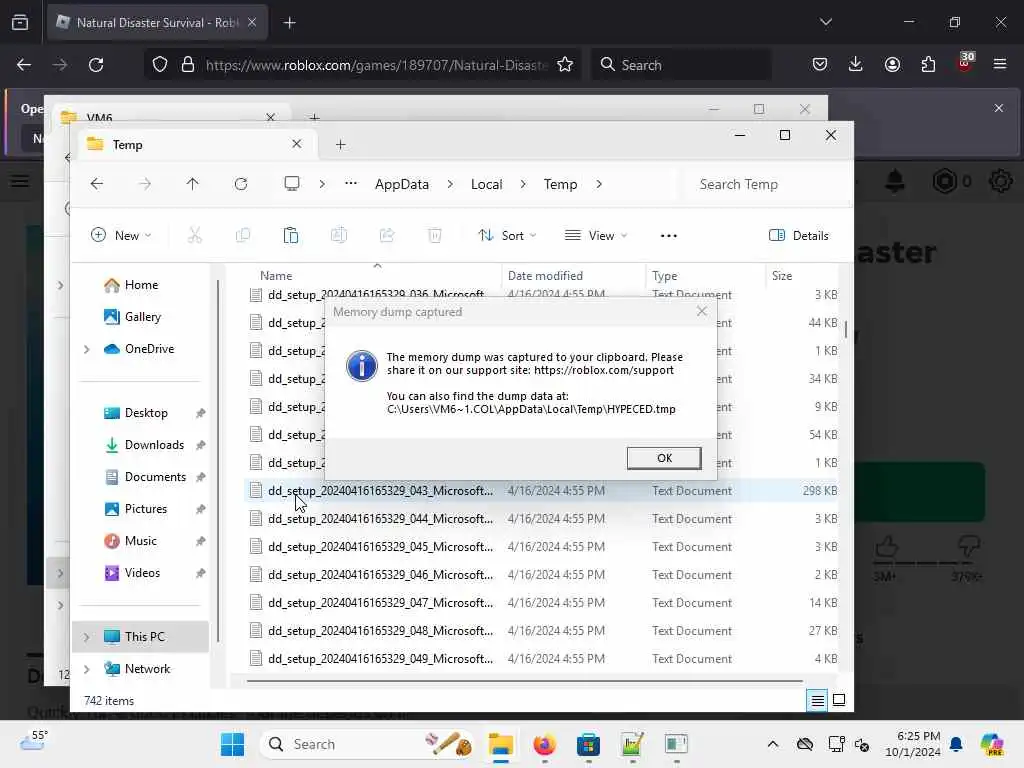Viewport: 1024px width, 768px height.
Task: Switch to details list view icon in the status bar
Action: [x=817, y=701]
